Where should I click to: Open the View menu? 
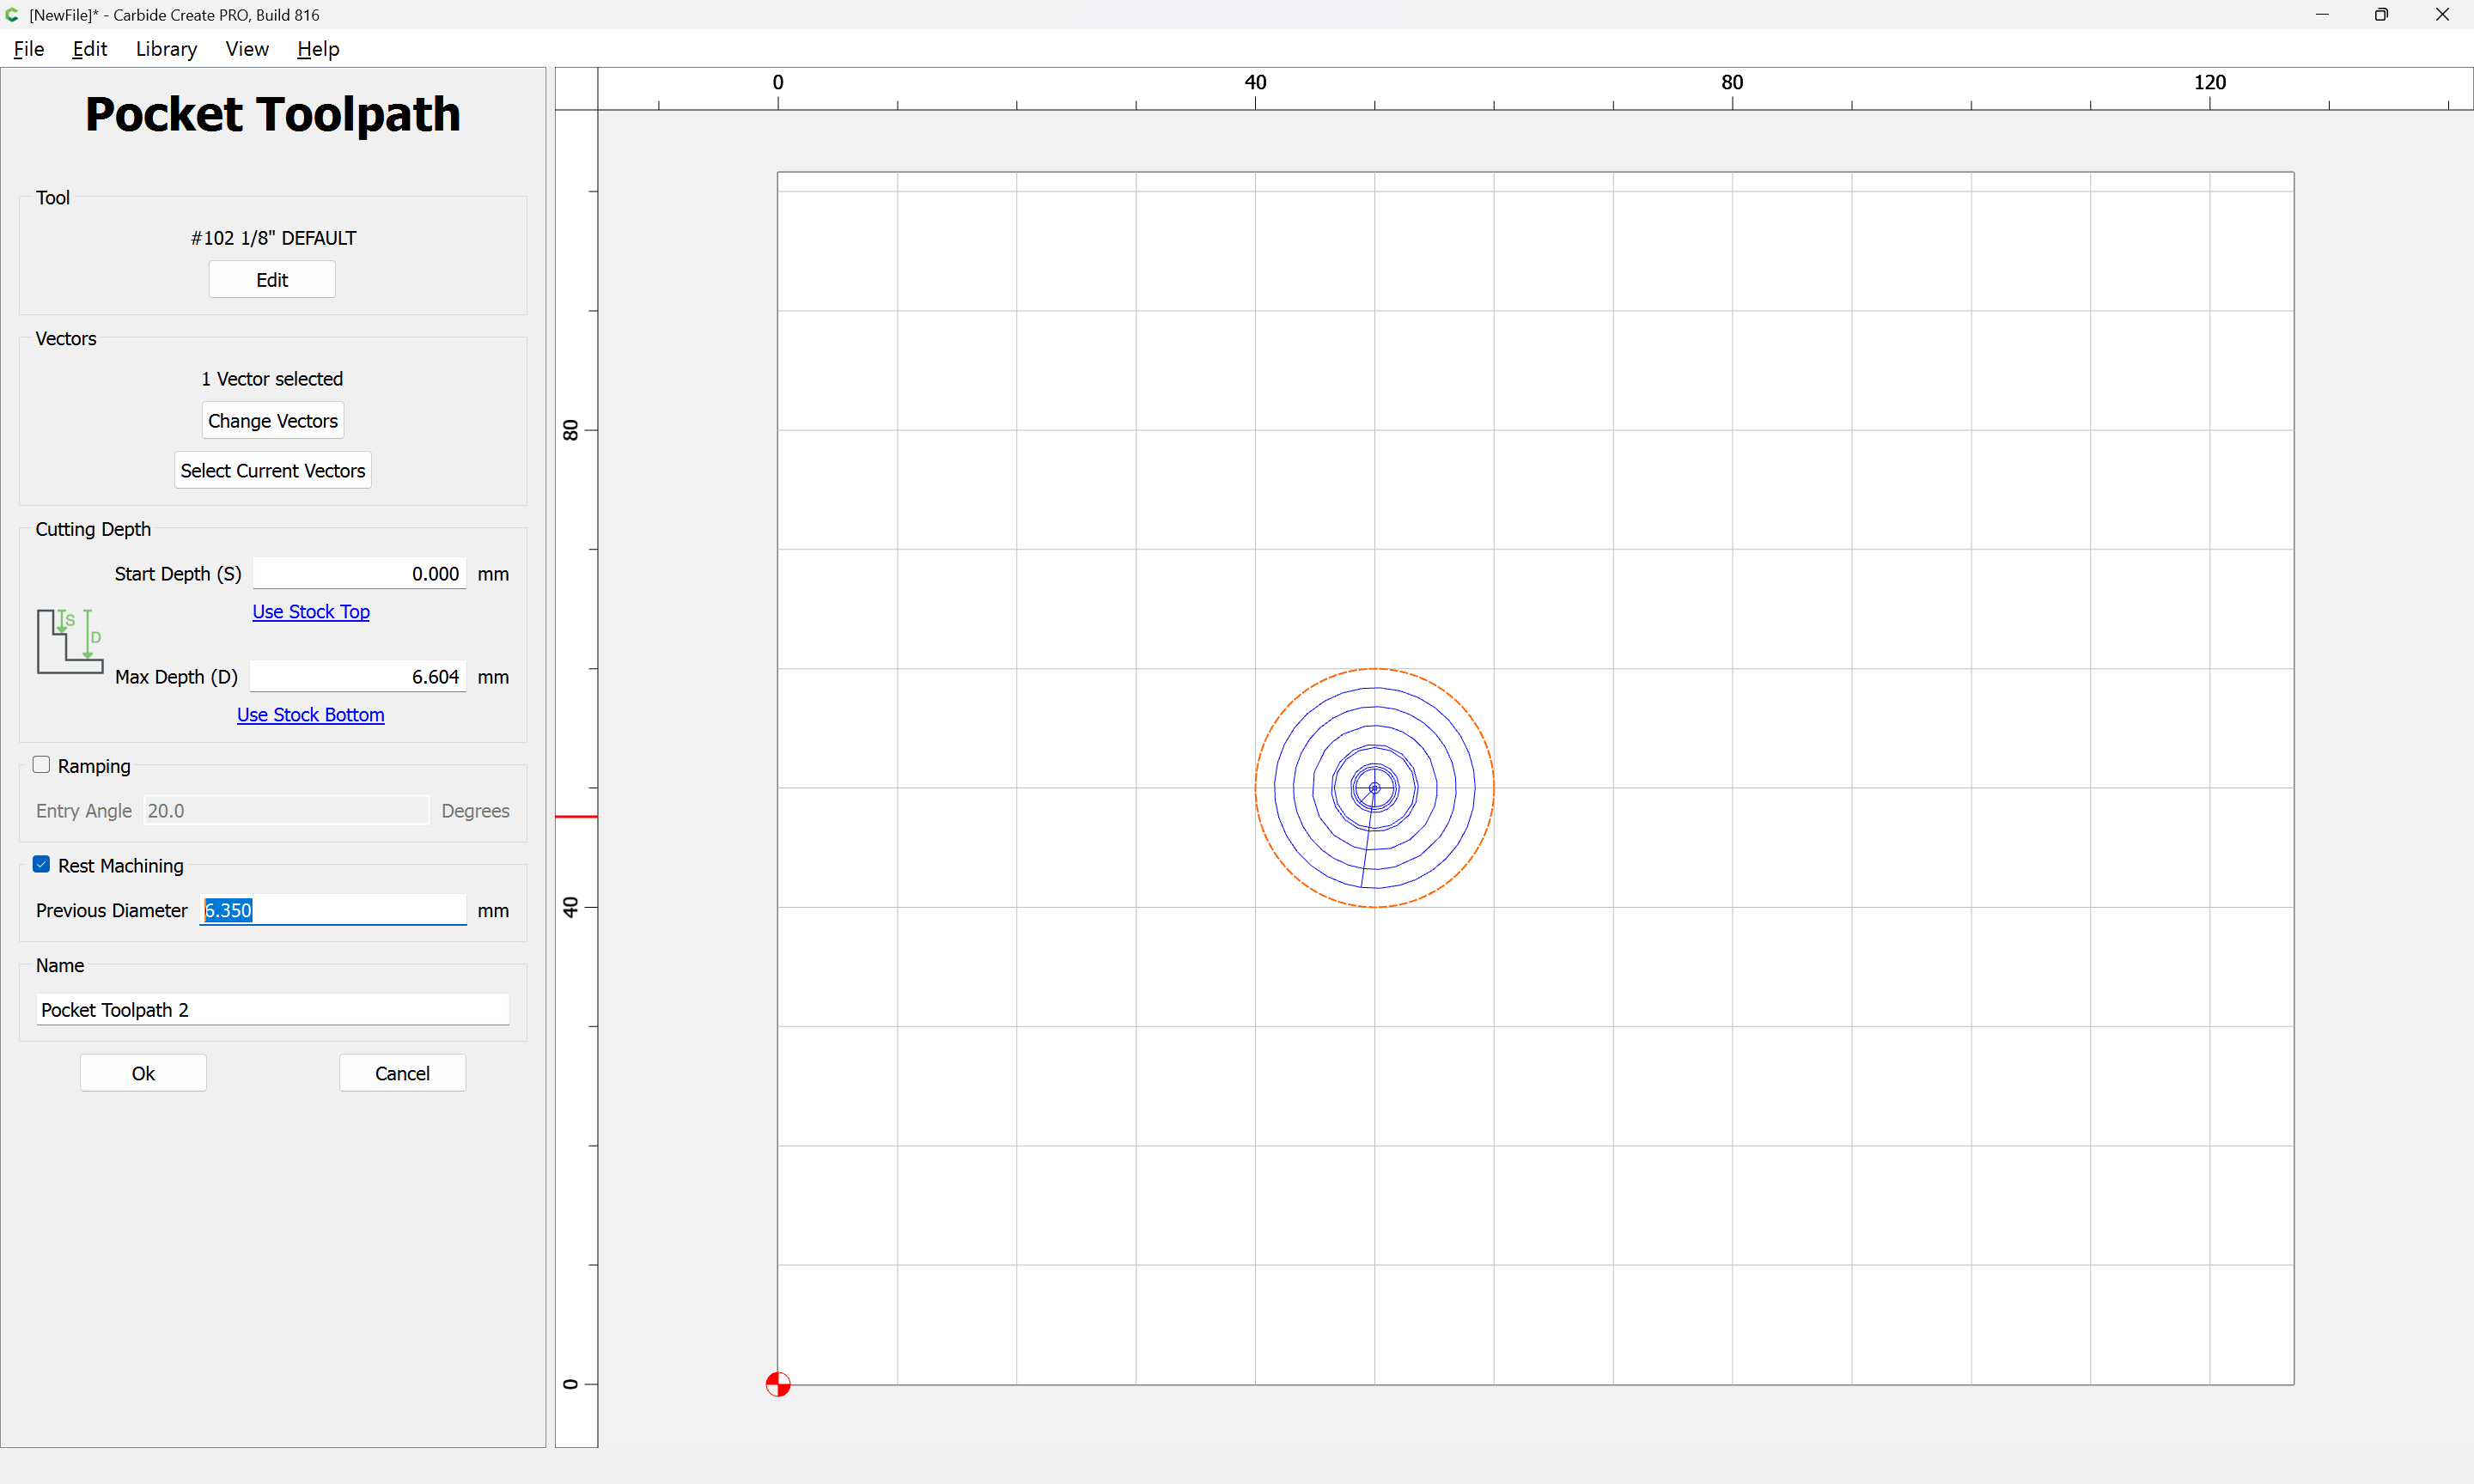(246, 49)
